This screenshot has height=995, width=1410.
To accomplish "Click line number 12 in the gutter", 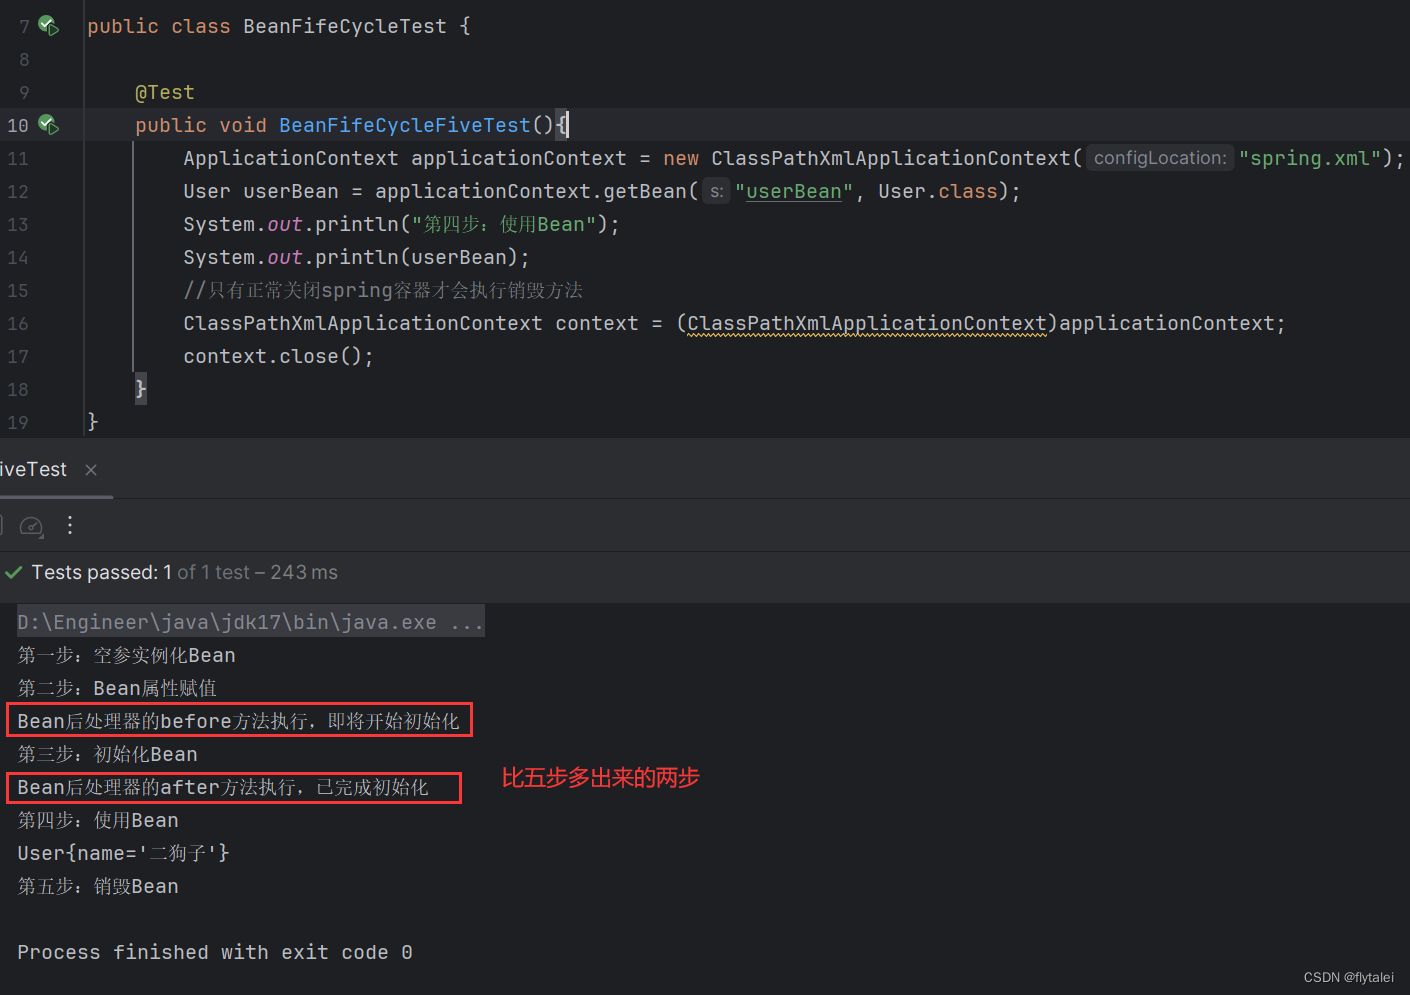I will (x=18, y=191).
